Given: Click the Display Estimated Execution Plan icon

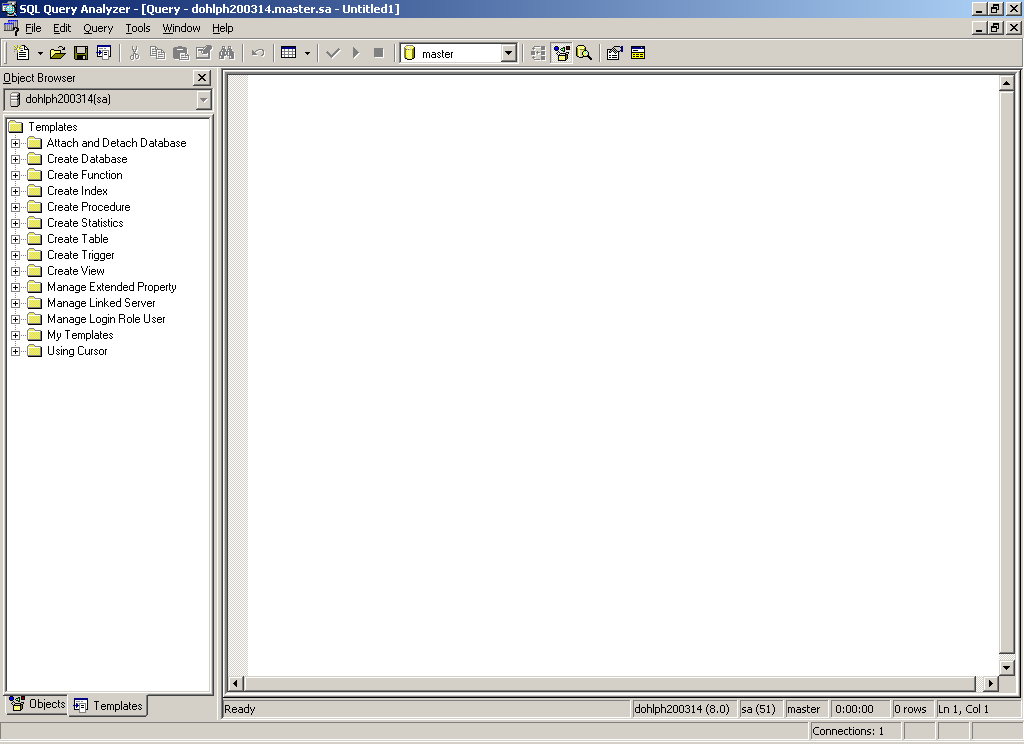Looking at the screenshot, I should [538, 53].
